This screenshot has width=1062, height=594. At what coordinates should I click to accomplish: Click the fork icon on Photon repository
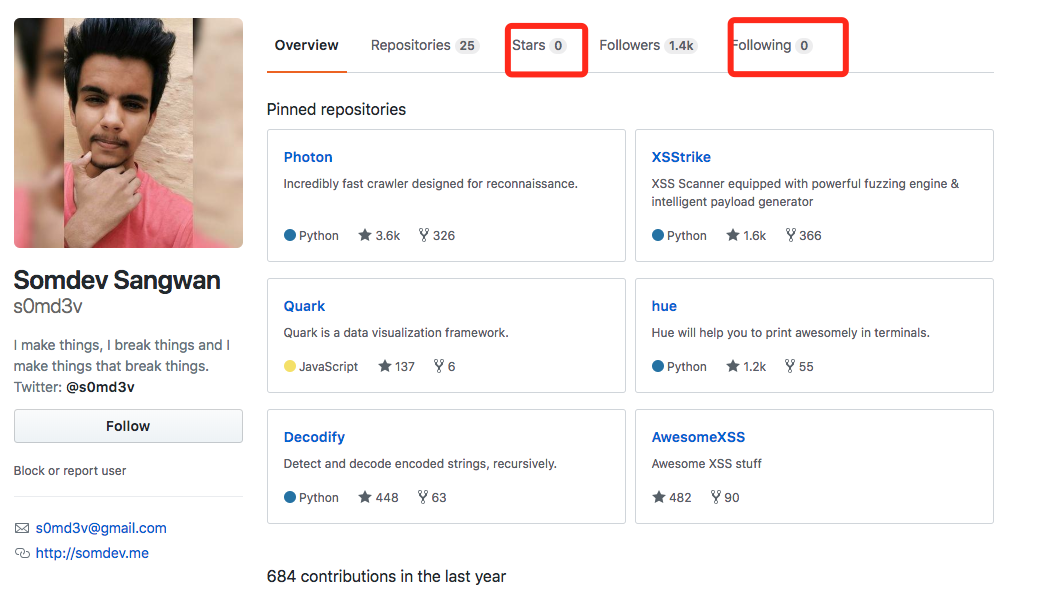tap(424, 236)
